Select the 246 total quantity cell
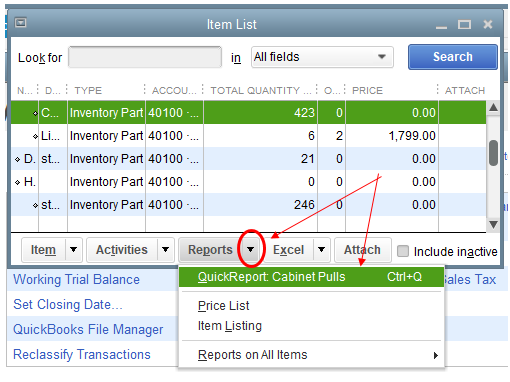This screenshot has width=510, height=382. pyautogui.click(x=261, y=205)
